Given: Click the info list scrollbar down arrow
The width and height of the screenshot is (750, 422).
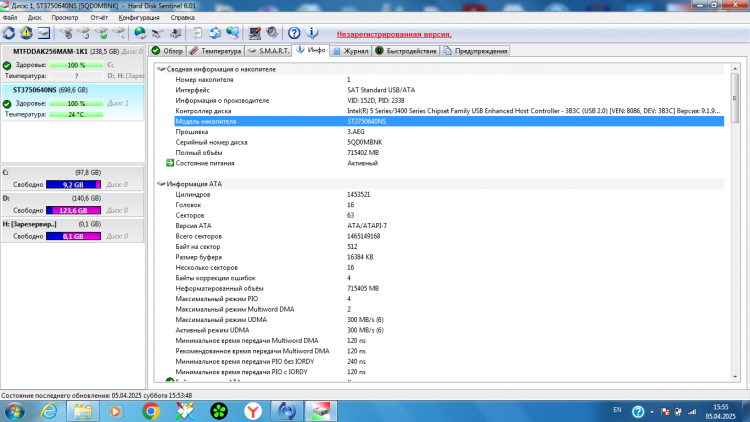Looking at the screenshot, I should click(735, 377).
